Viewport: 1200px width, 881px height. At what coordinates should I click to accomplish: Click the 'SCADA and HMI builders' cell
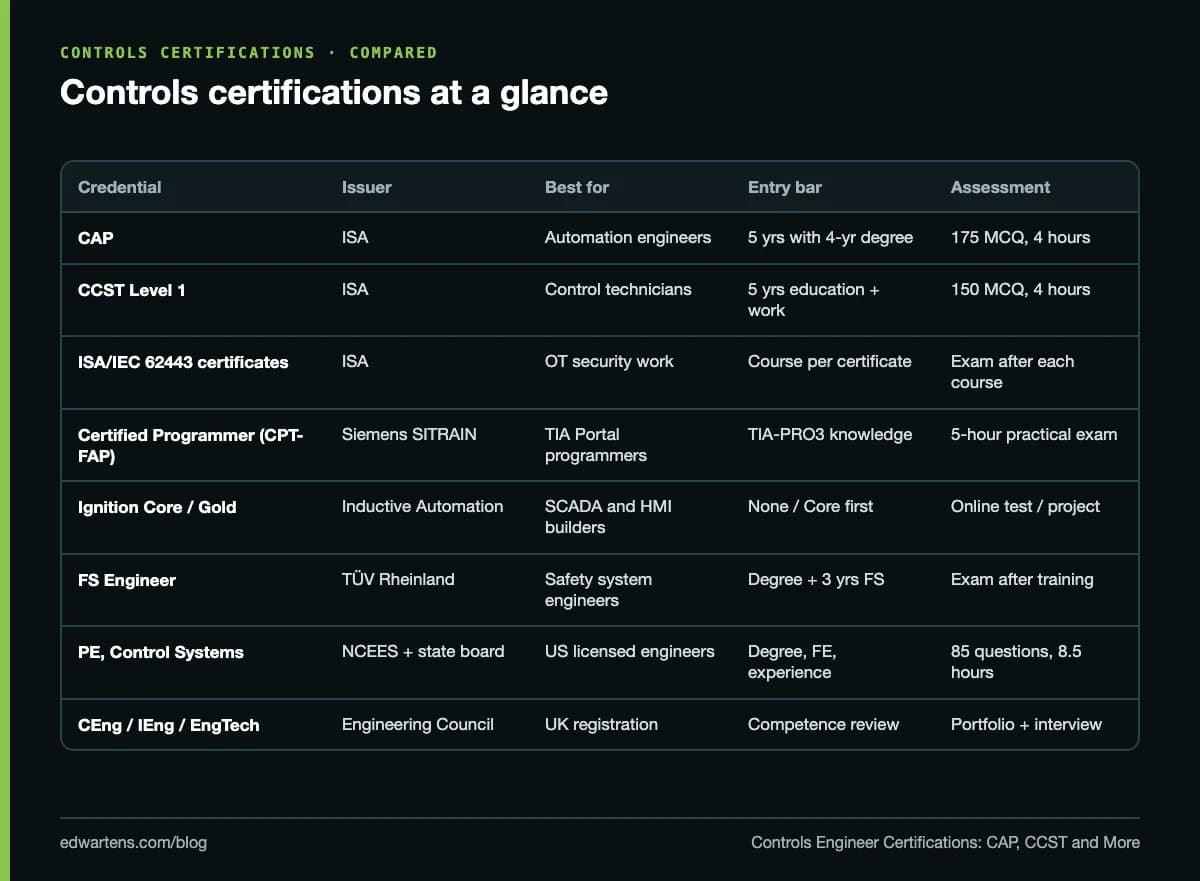click(x=608, y=517)
